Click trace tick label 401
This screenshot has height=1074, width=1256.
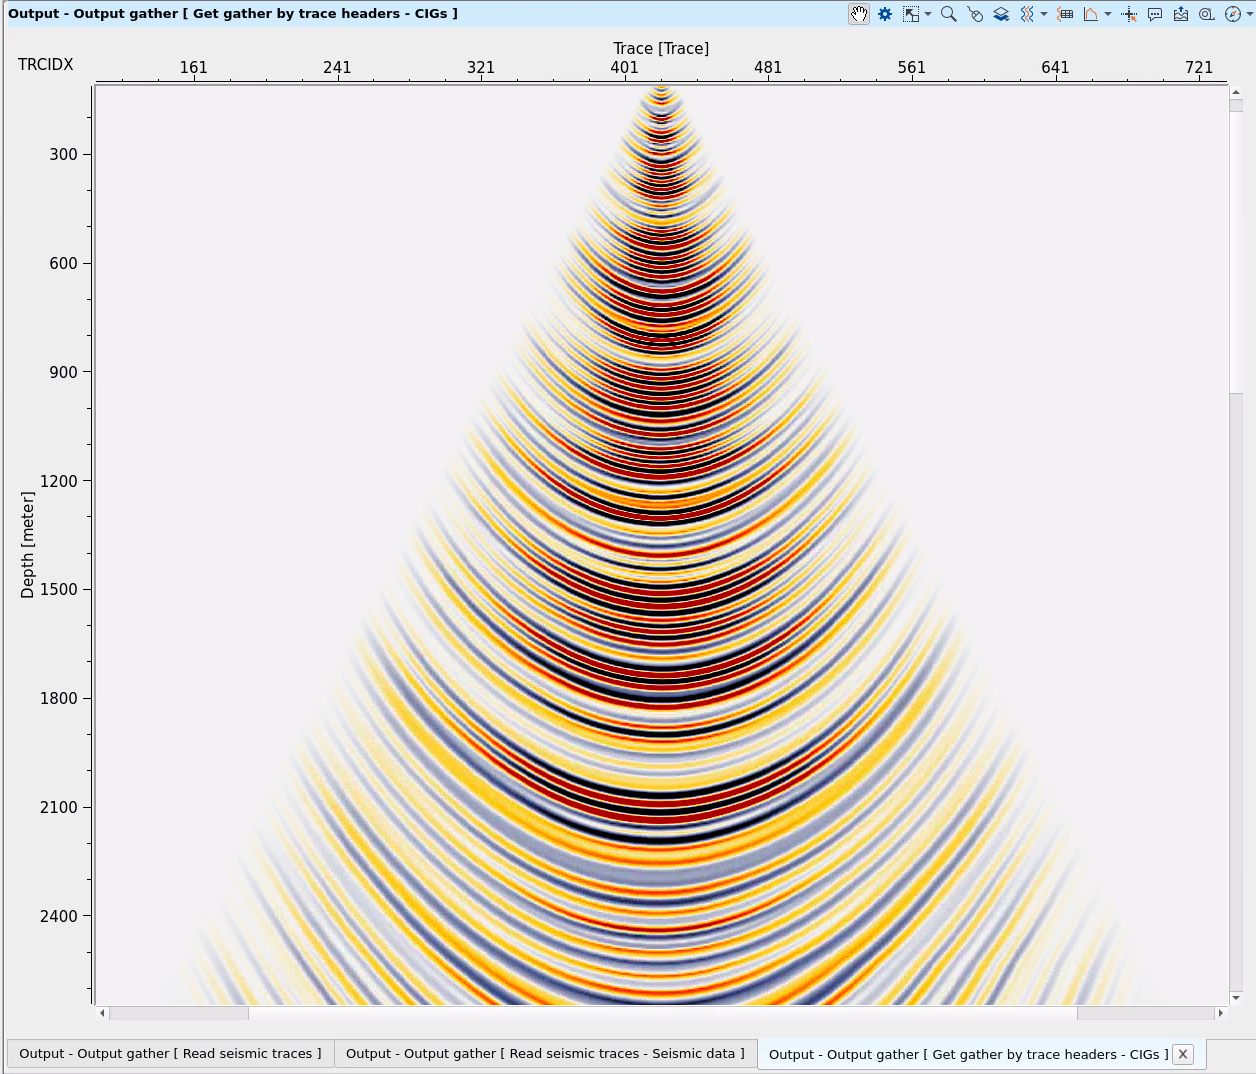pos(624,68)
